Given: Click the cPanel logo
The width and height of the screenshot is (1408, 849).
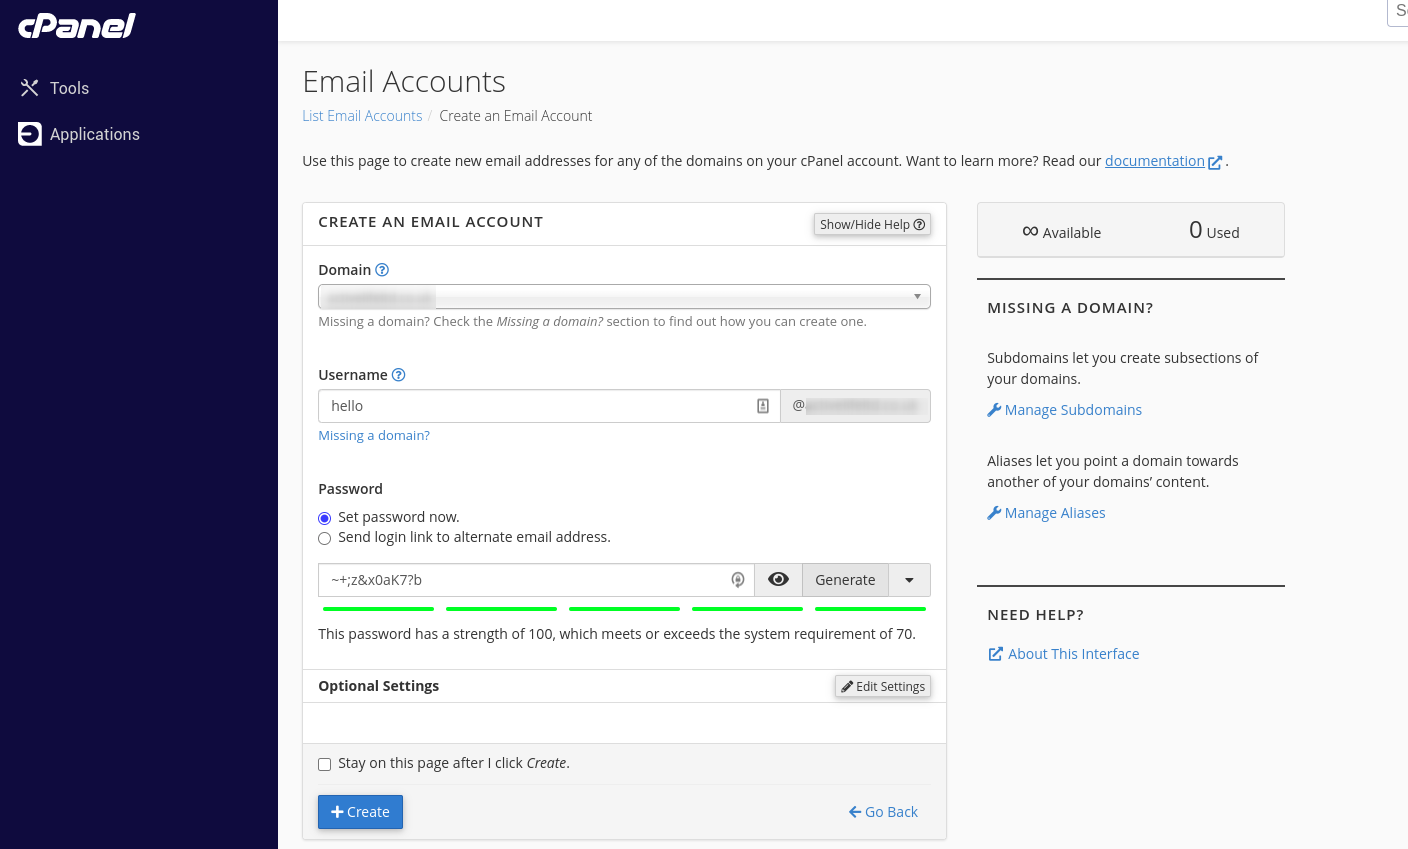Looking at the screenshot, I should 77,26.
